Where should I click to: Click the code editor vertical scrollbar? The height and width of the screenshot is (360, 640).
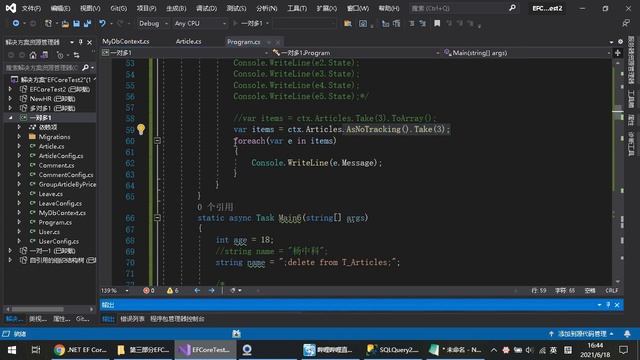tap(618, 171)
